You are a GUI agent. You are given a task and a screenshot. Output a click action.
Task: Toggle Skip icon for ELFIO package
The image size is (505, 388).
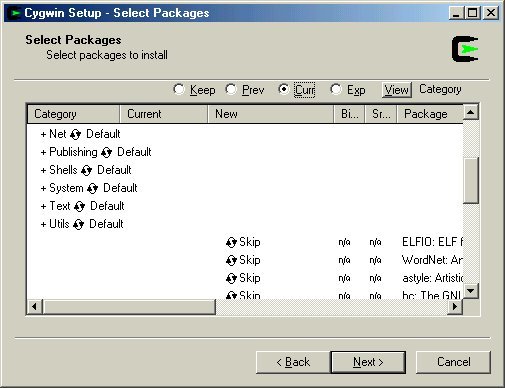pyautogui.click(x=231, y=242)
